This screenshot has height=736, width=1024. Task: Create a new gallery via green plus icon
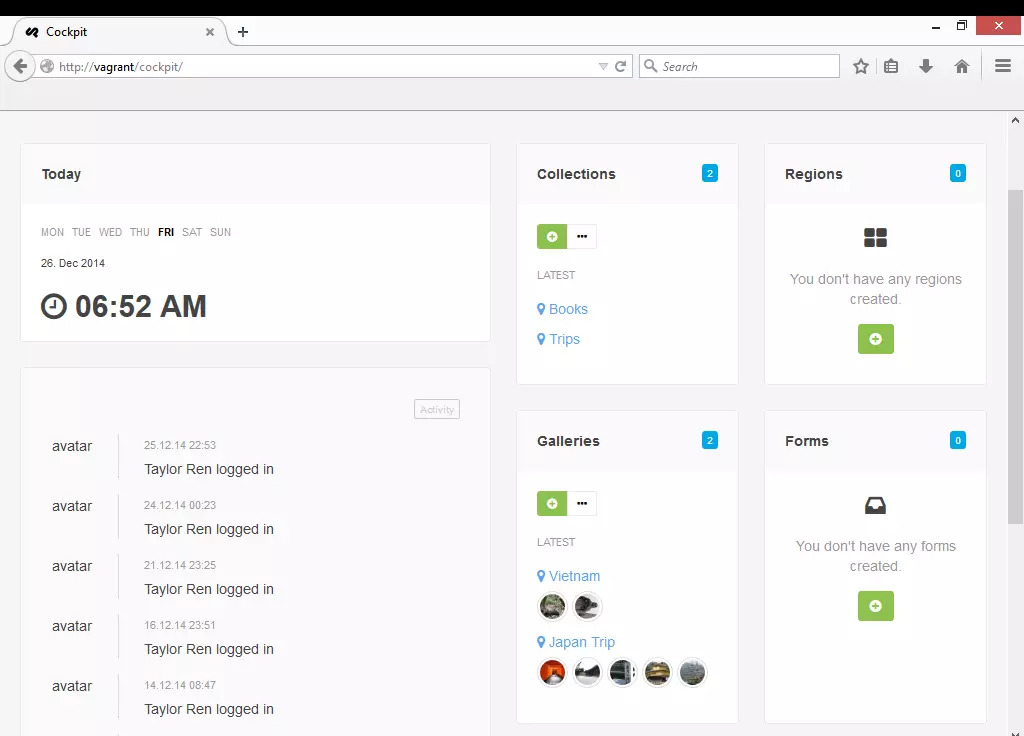[x=552, y=503]
